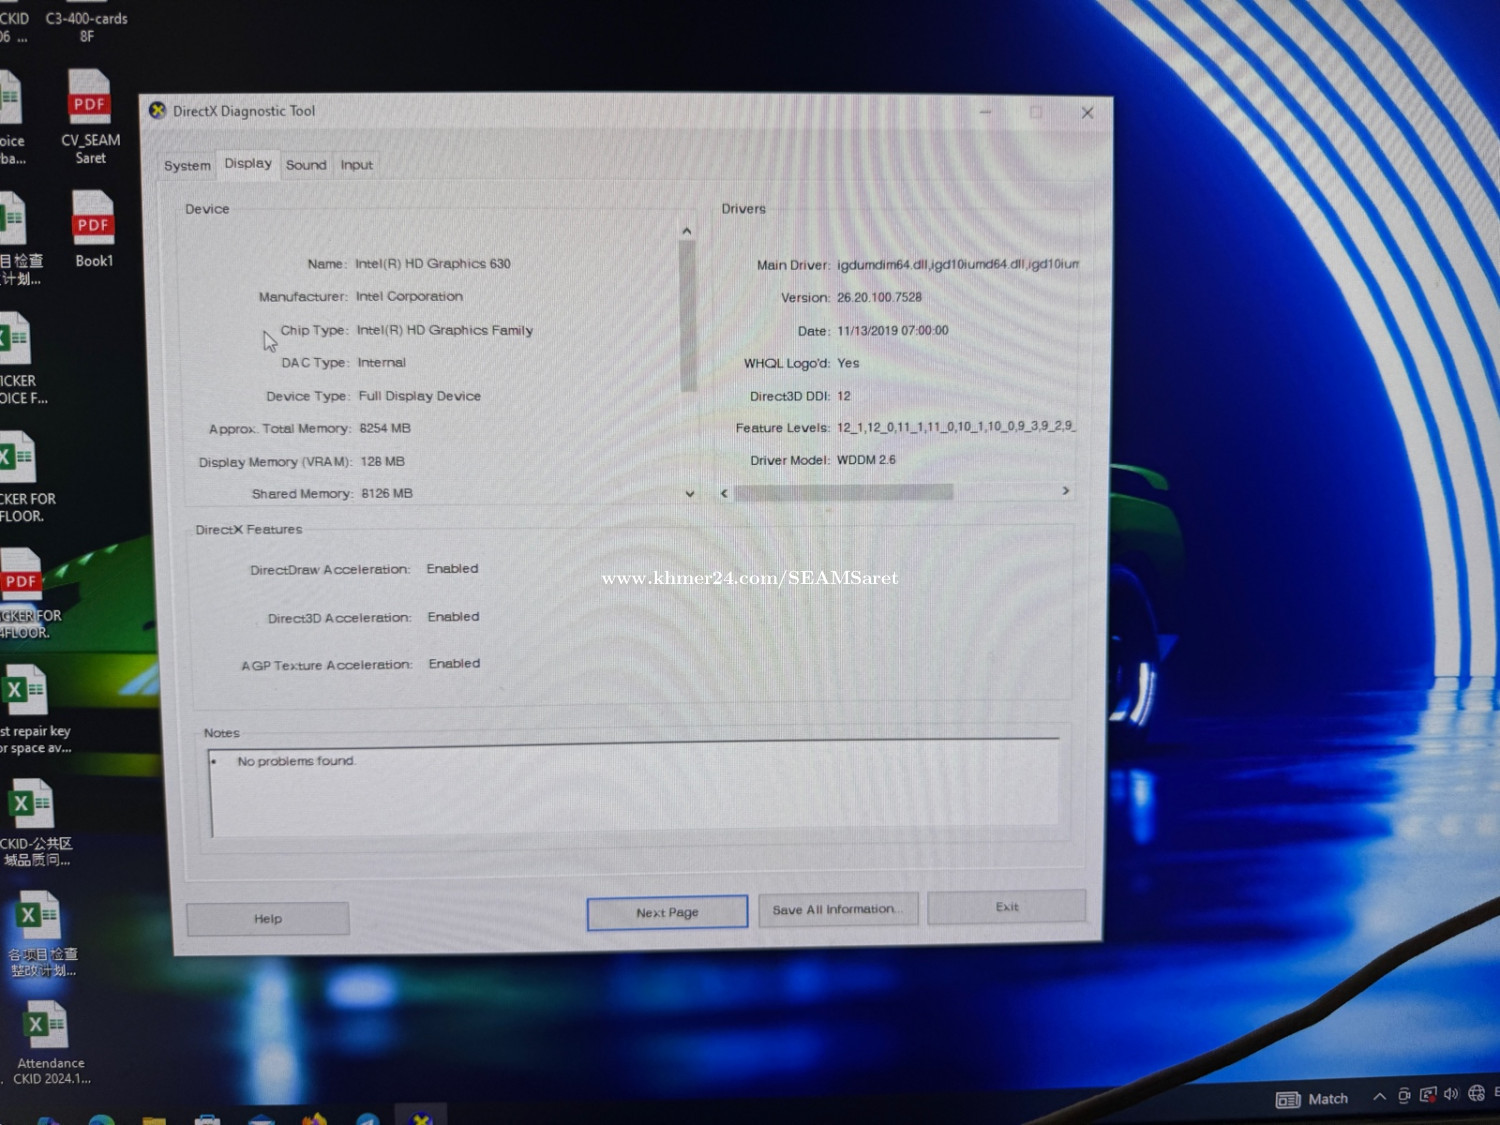
Task: Click Drivers panel scroll right arrow
Action: (1066, 491)
